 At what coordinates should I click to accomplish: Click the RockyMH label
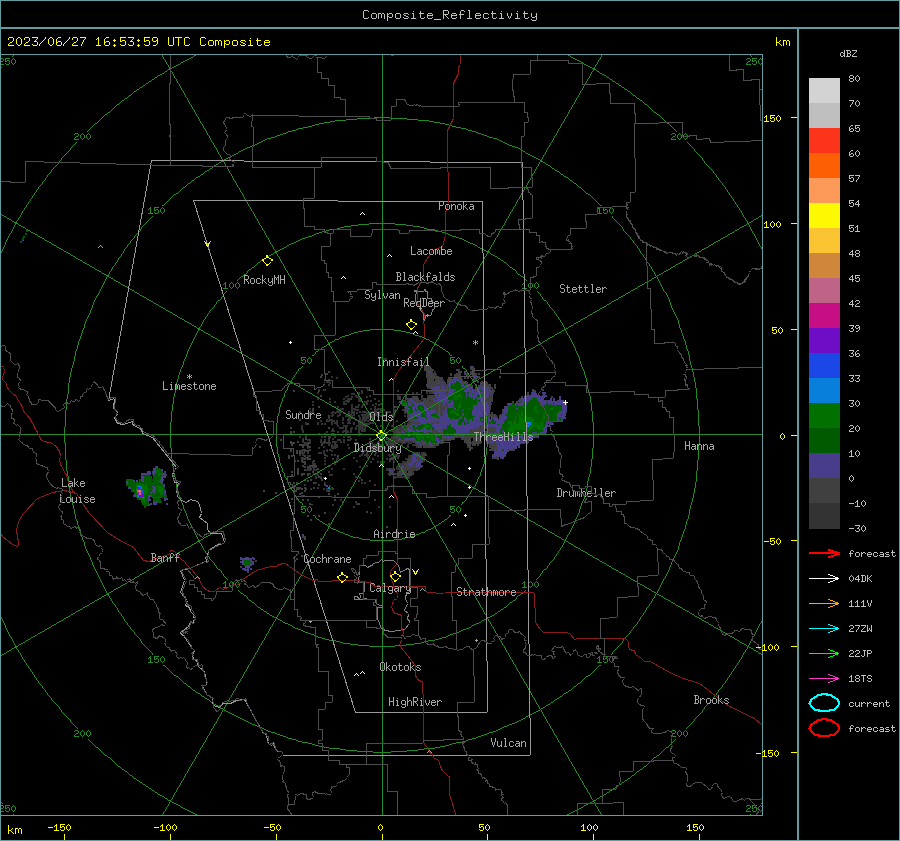pyautogui.click(x=264, y=280)
